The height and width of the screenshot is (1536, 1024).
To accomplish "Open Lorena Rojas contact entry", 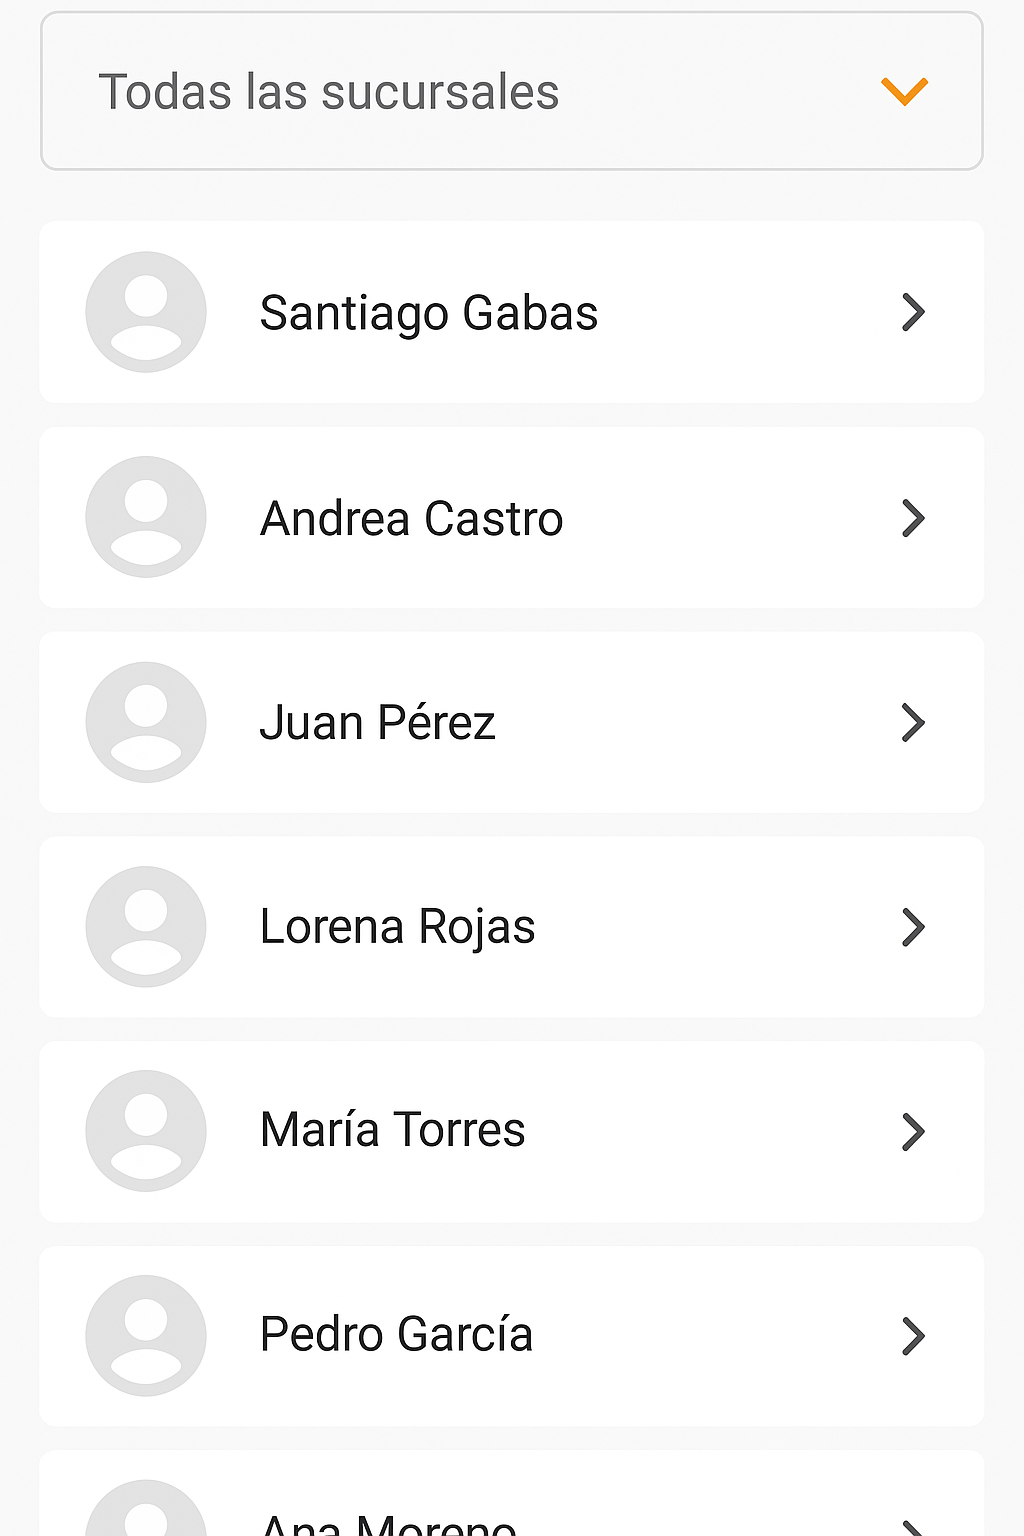I will click(x=397, y=927).
